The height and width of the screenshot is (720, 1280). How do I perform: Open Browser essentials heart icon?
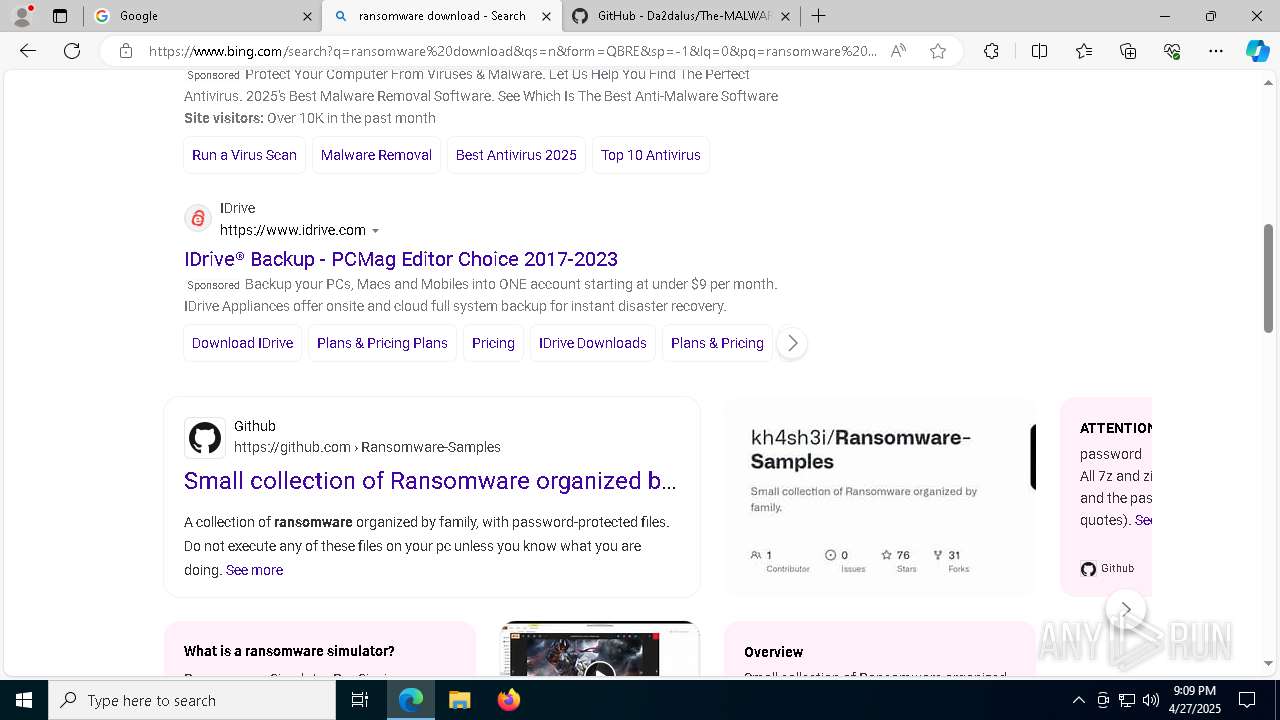1172,51
